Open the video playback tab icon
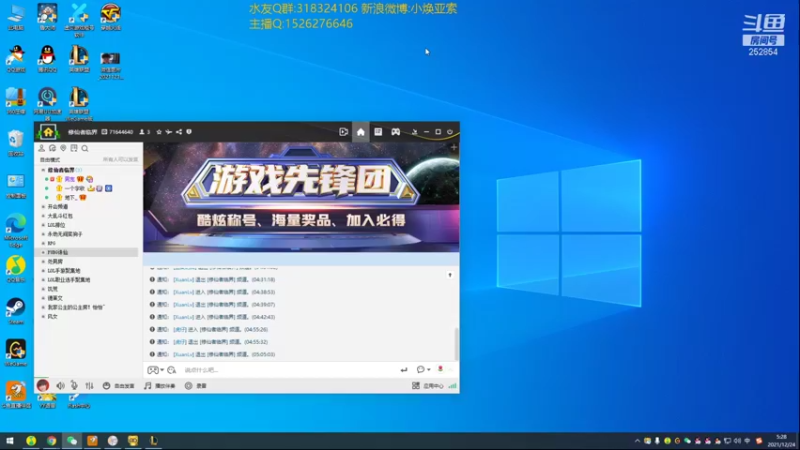The width and height of the screenshot is (800, 450). click(343, 132)
